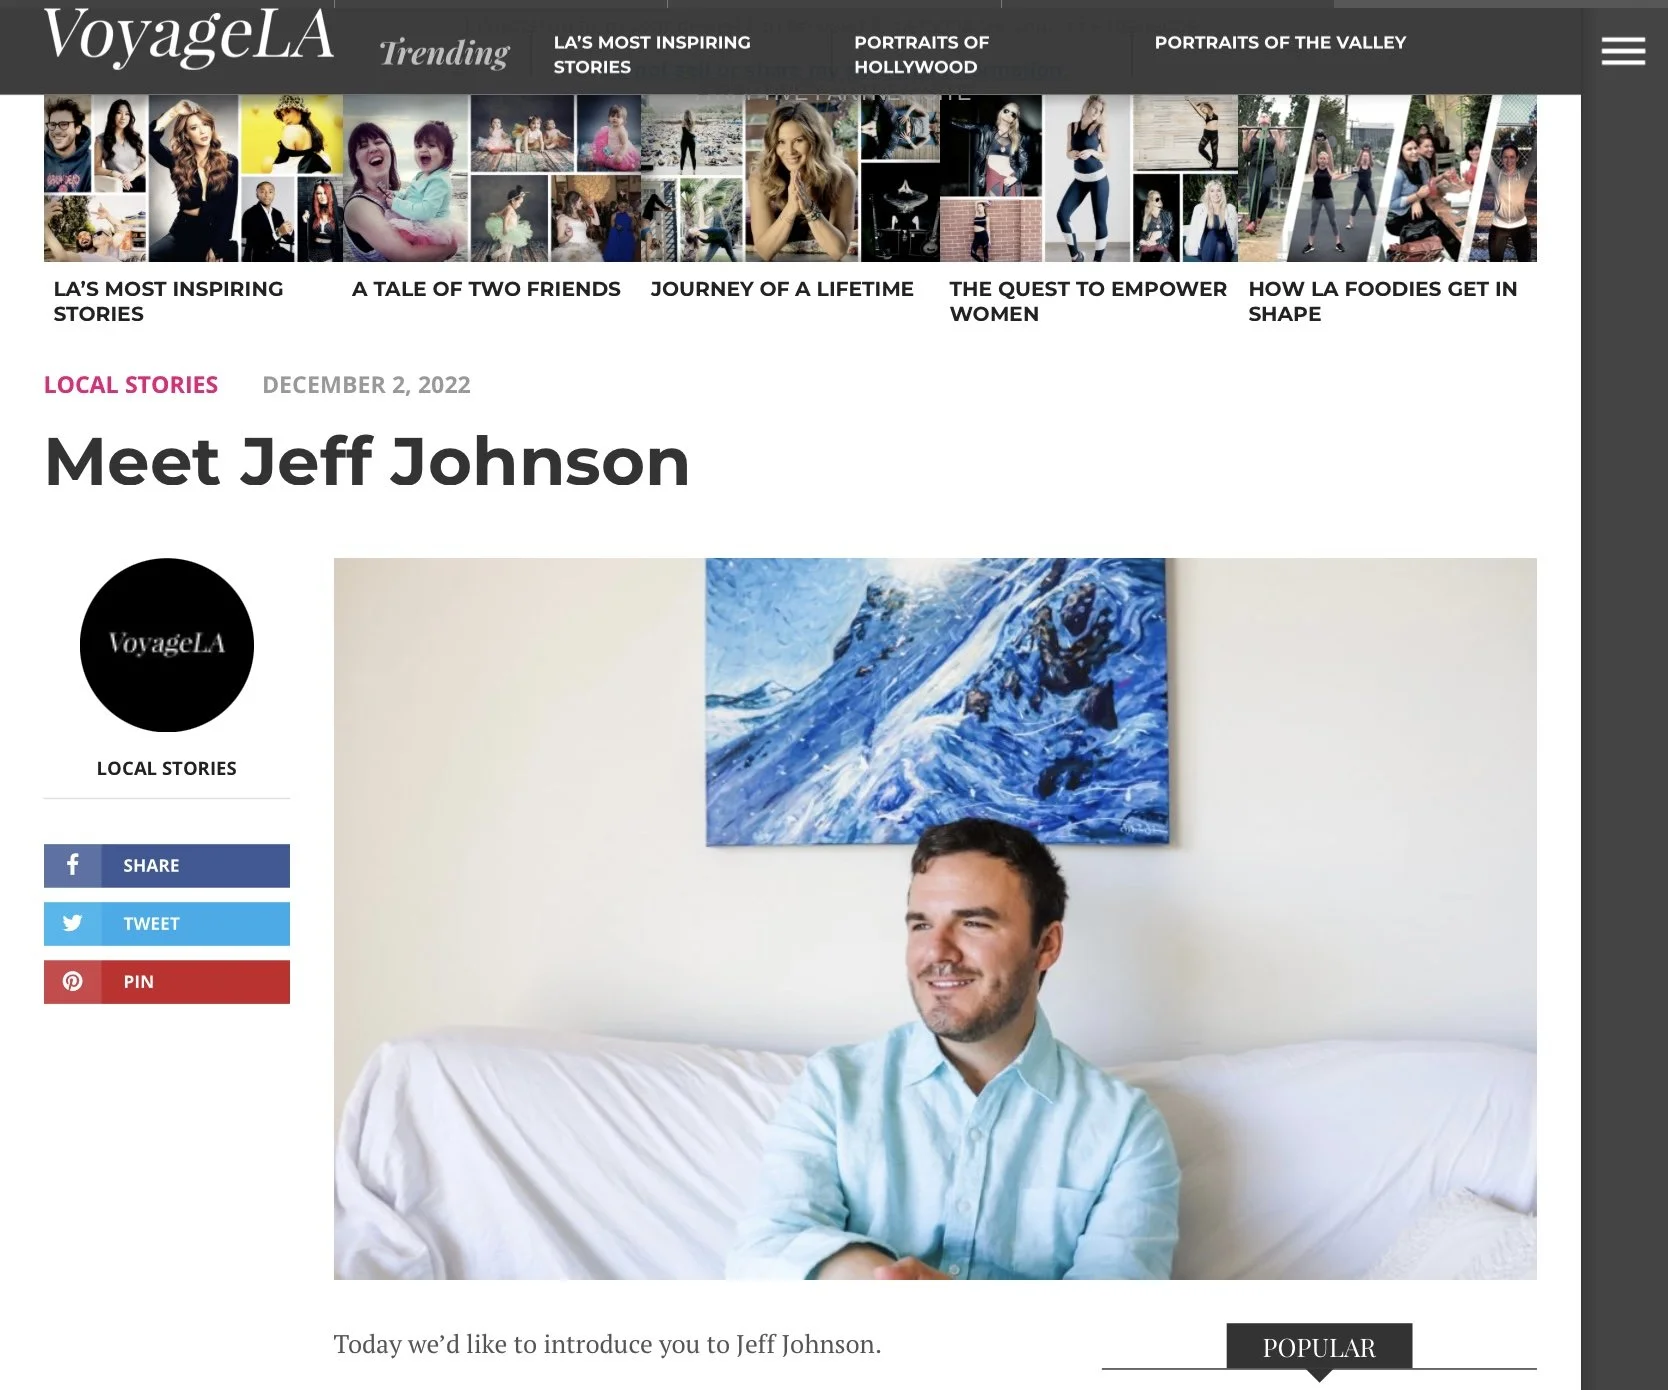This screenshot has height=1390, width=1668.
Task: Click The Quest to Empower Women thumbnail
Action: pyautogui.click(x=1089, y=179)
